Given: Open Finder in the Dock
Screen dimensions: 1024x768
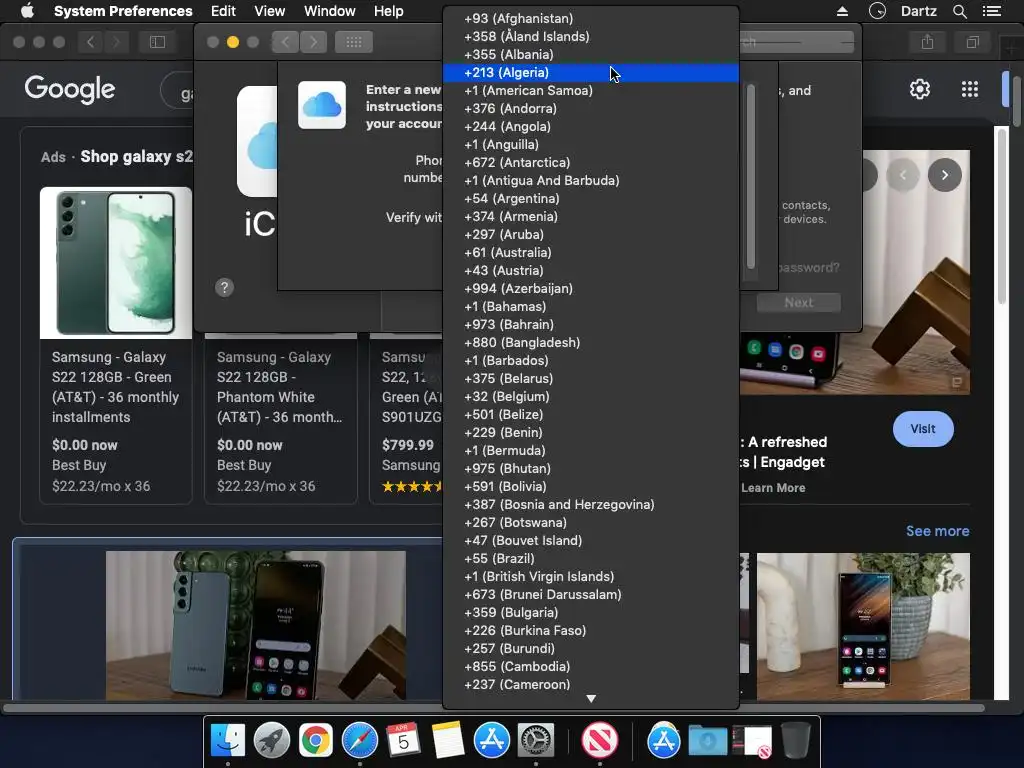Looking at the screenshot, I should click(x=227, y=741).
